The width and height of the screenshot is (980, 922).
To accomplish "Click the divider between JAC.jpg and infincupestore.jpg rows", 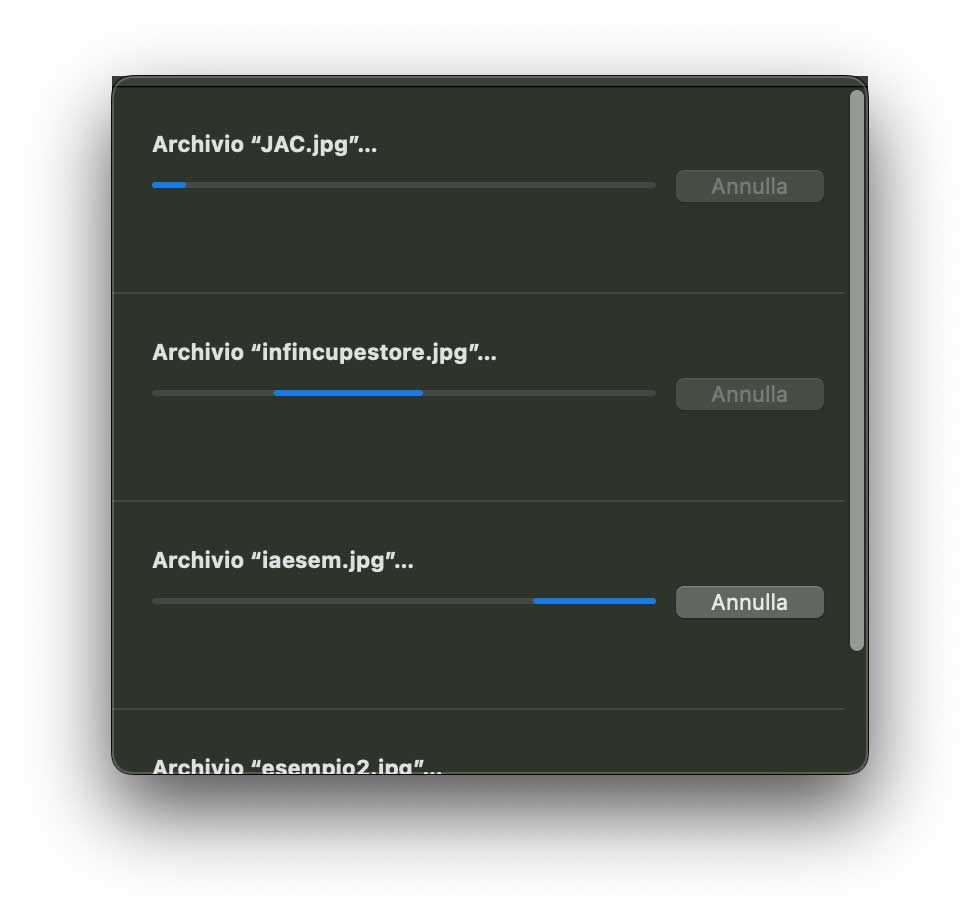I will [x=478, y=293].
